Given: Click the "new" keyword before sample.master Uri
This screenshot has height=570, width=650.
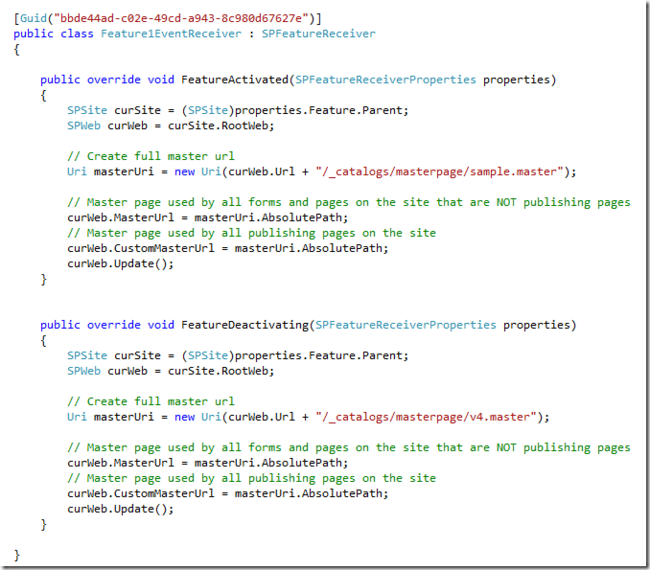Looking at the screenshot, I should click(184, 172).
